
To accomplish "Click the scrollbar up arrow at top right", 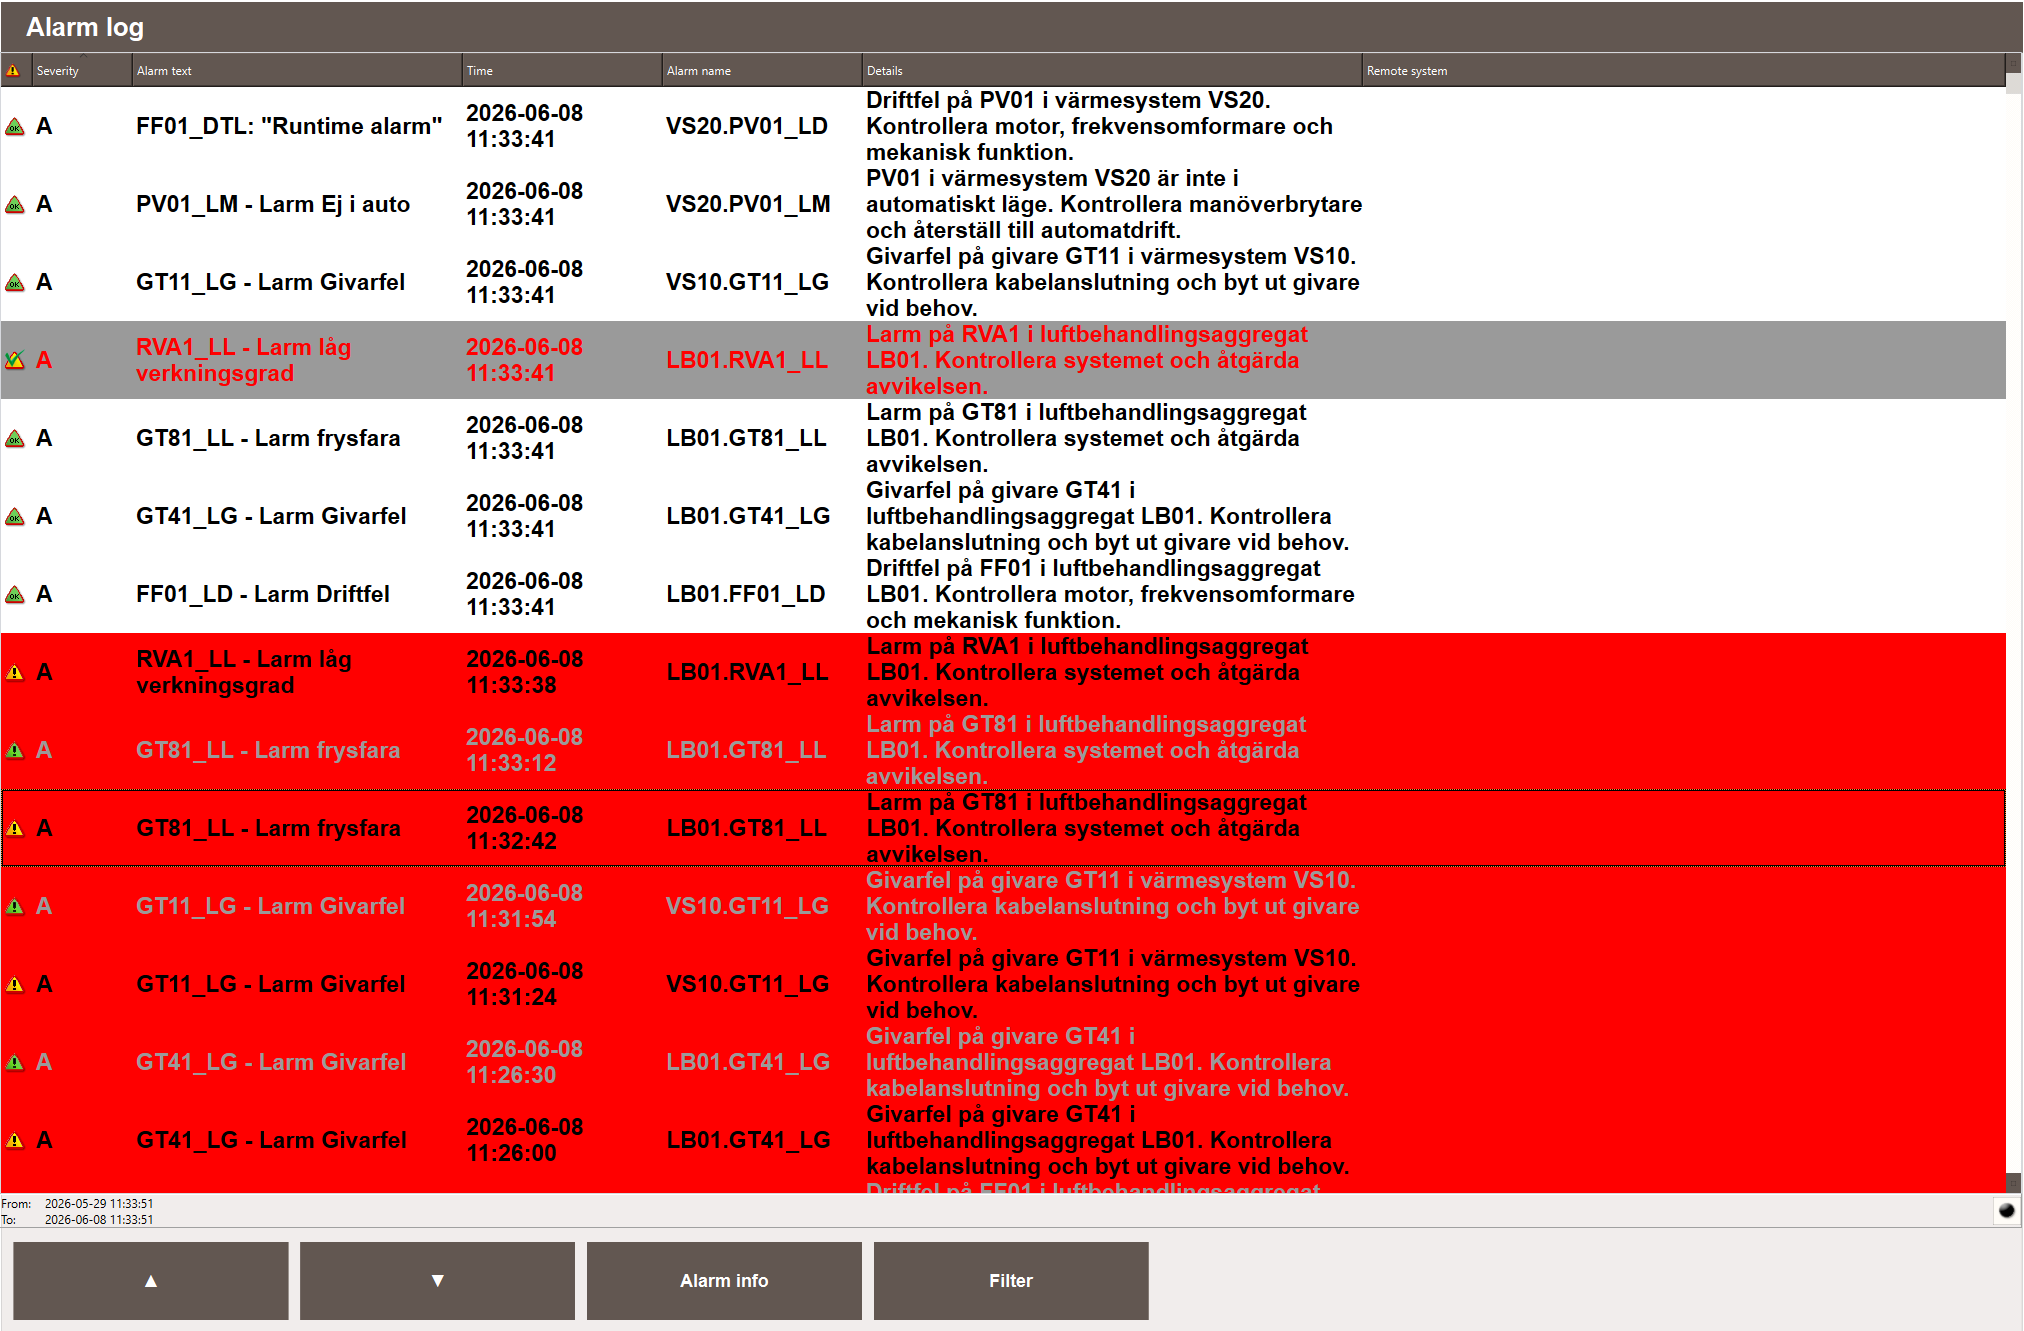I will coord(2014,63).
